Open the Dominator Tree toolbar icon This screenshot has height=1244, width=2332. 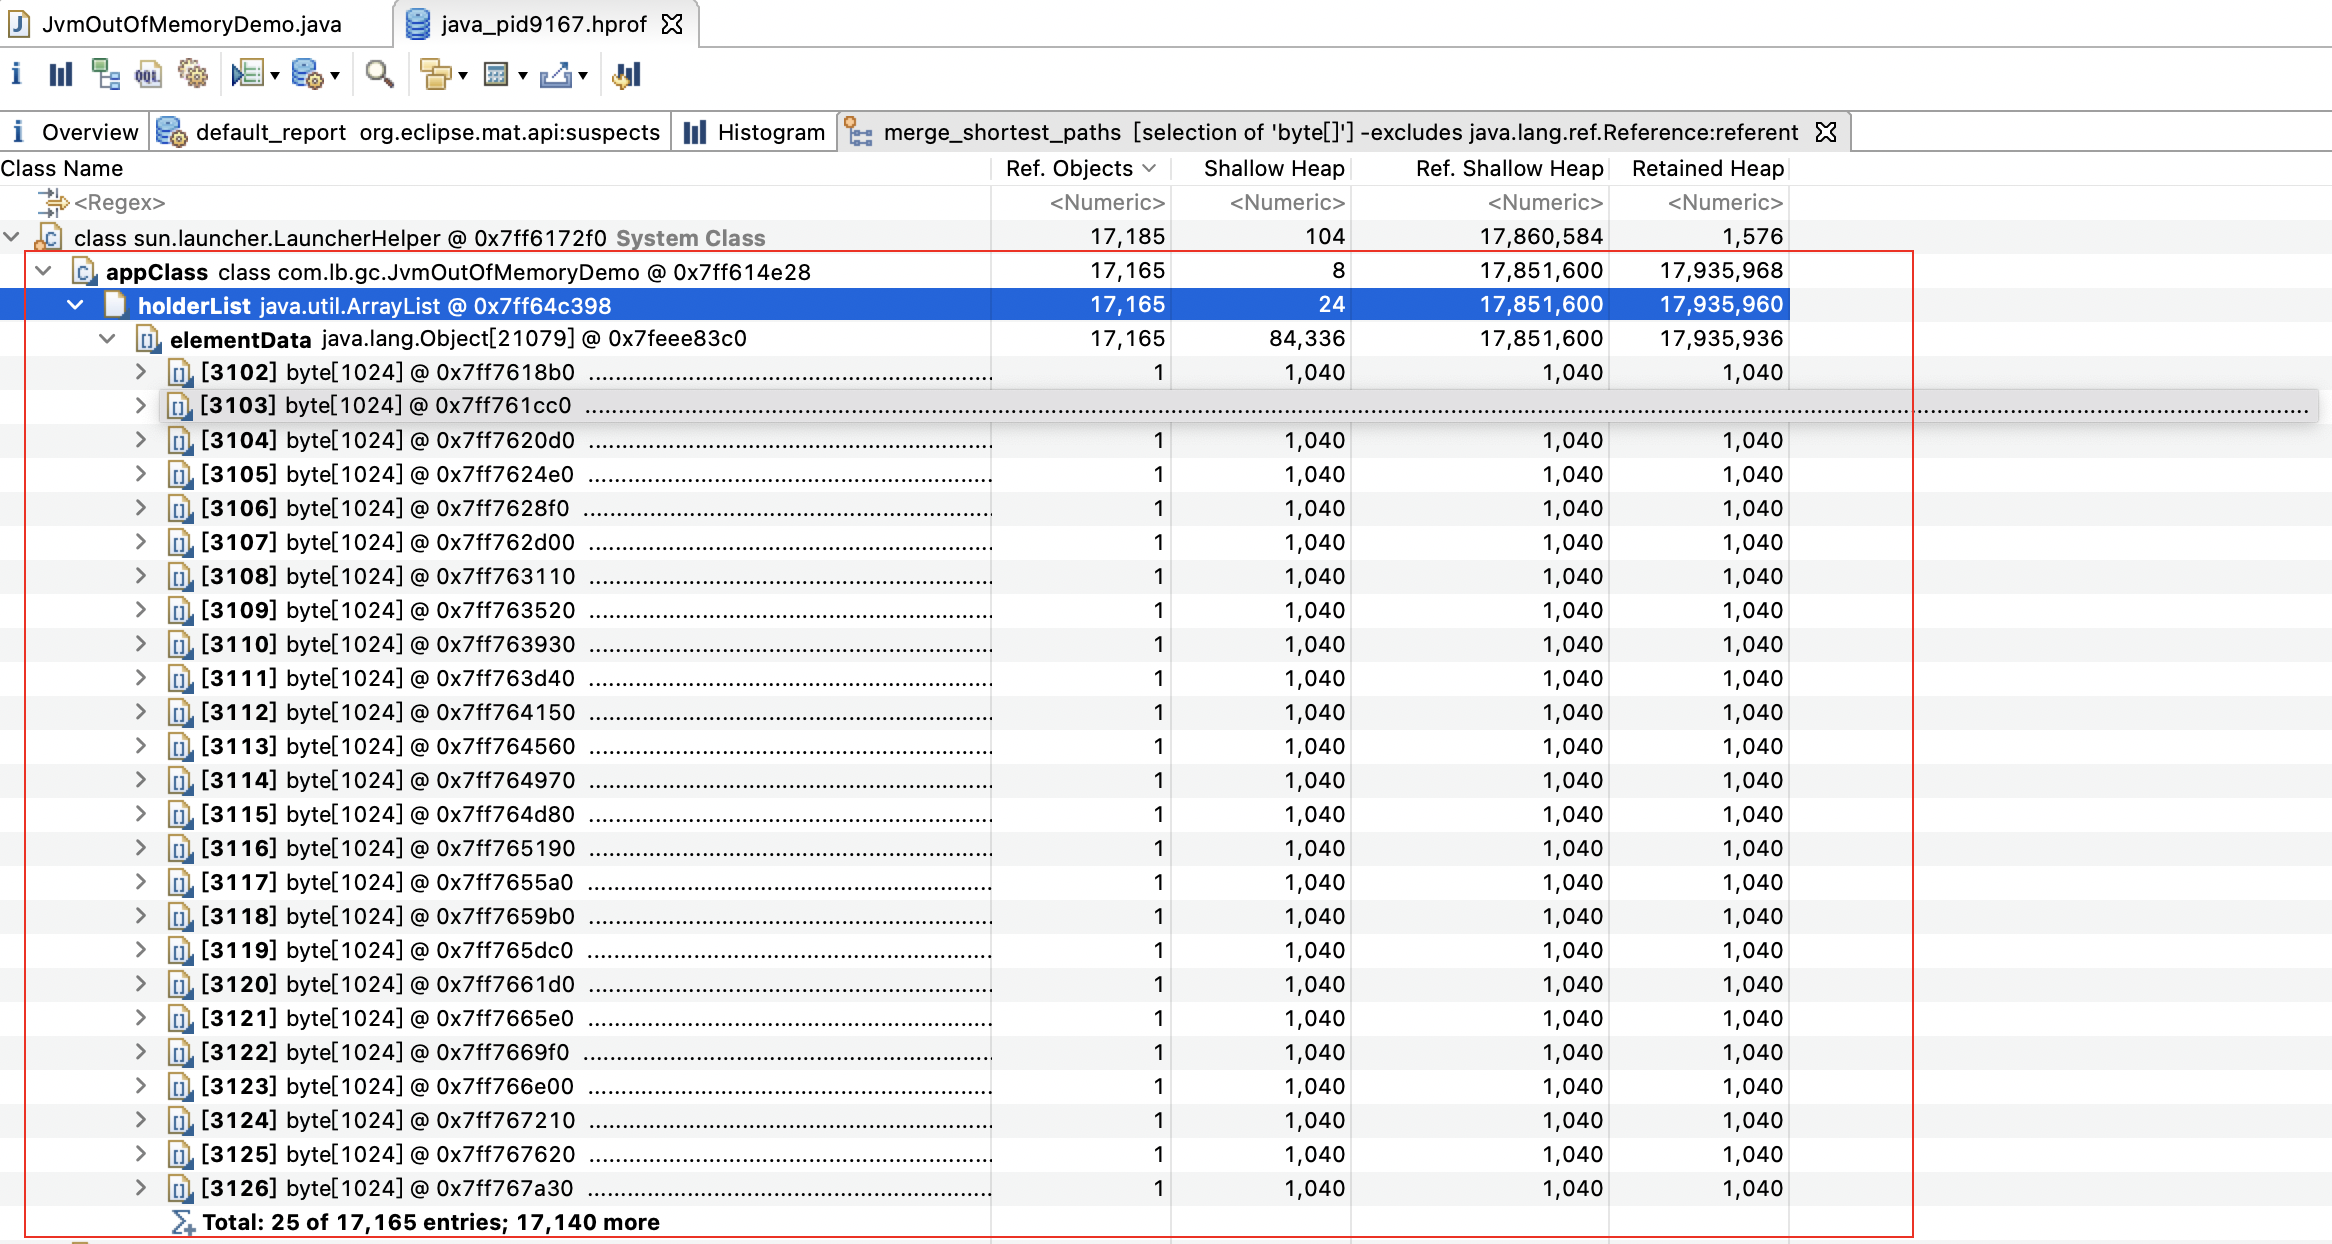(105, 75)
